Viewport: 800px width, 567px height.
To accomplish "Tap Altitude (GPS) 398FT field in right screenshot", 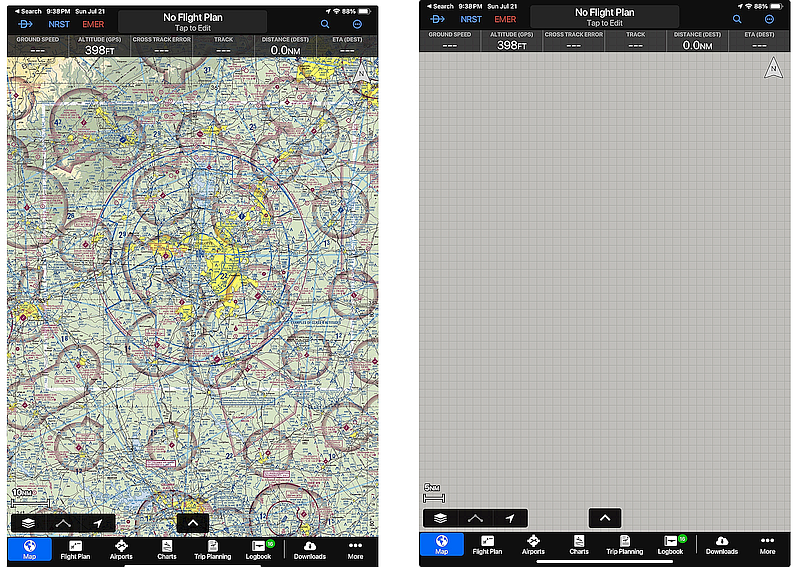I will [512, 40].
